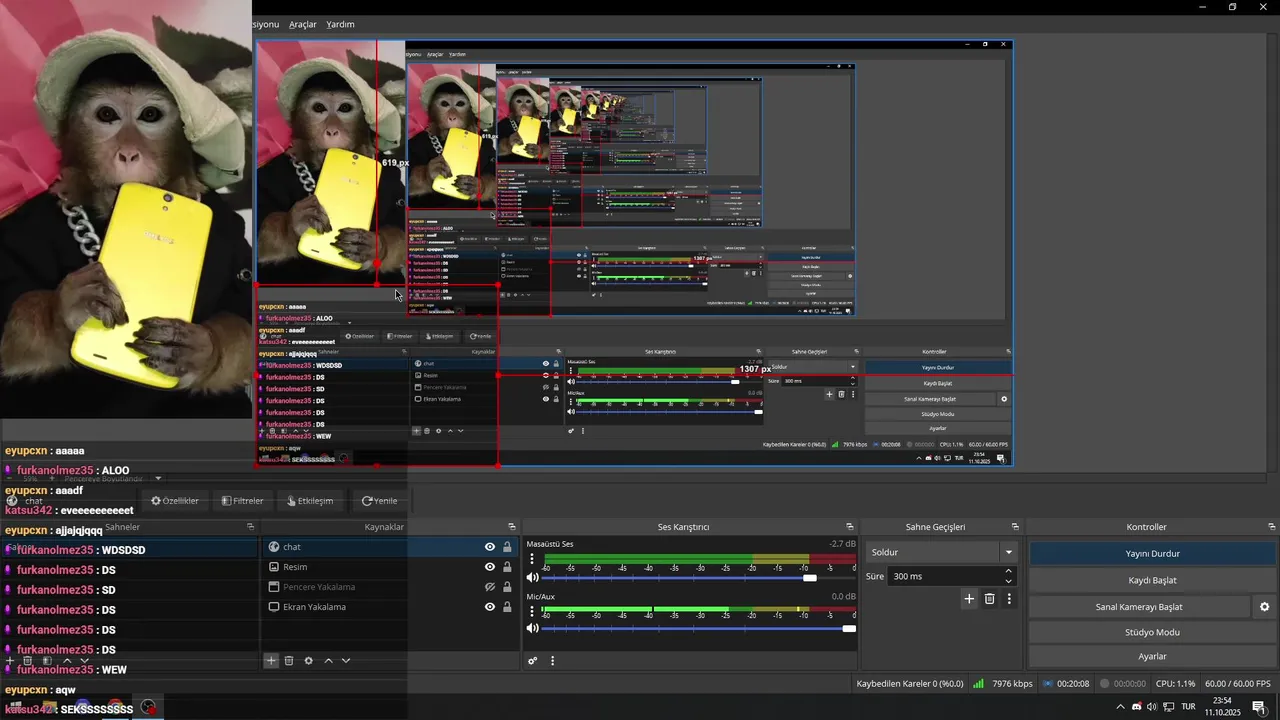1280x720 pixels.
Task: Click the Masaüstü Ses volume slider handle
Action: point(810,578)
